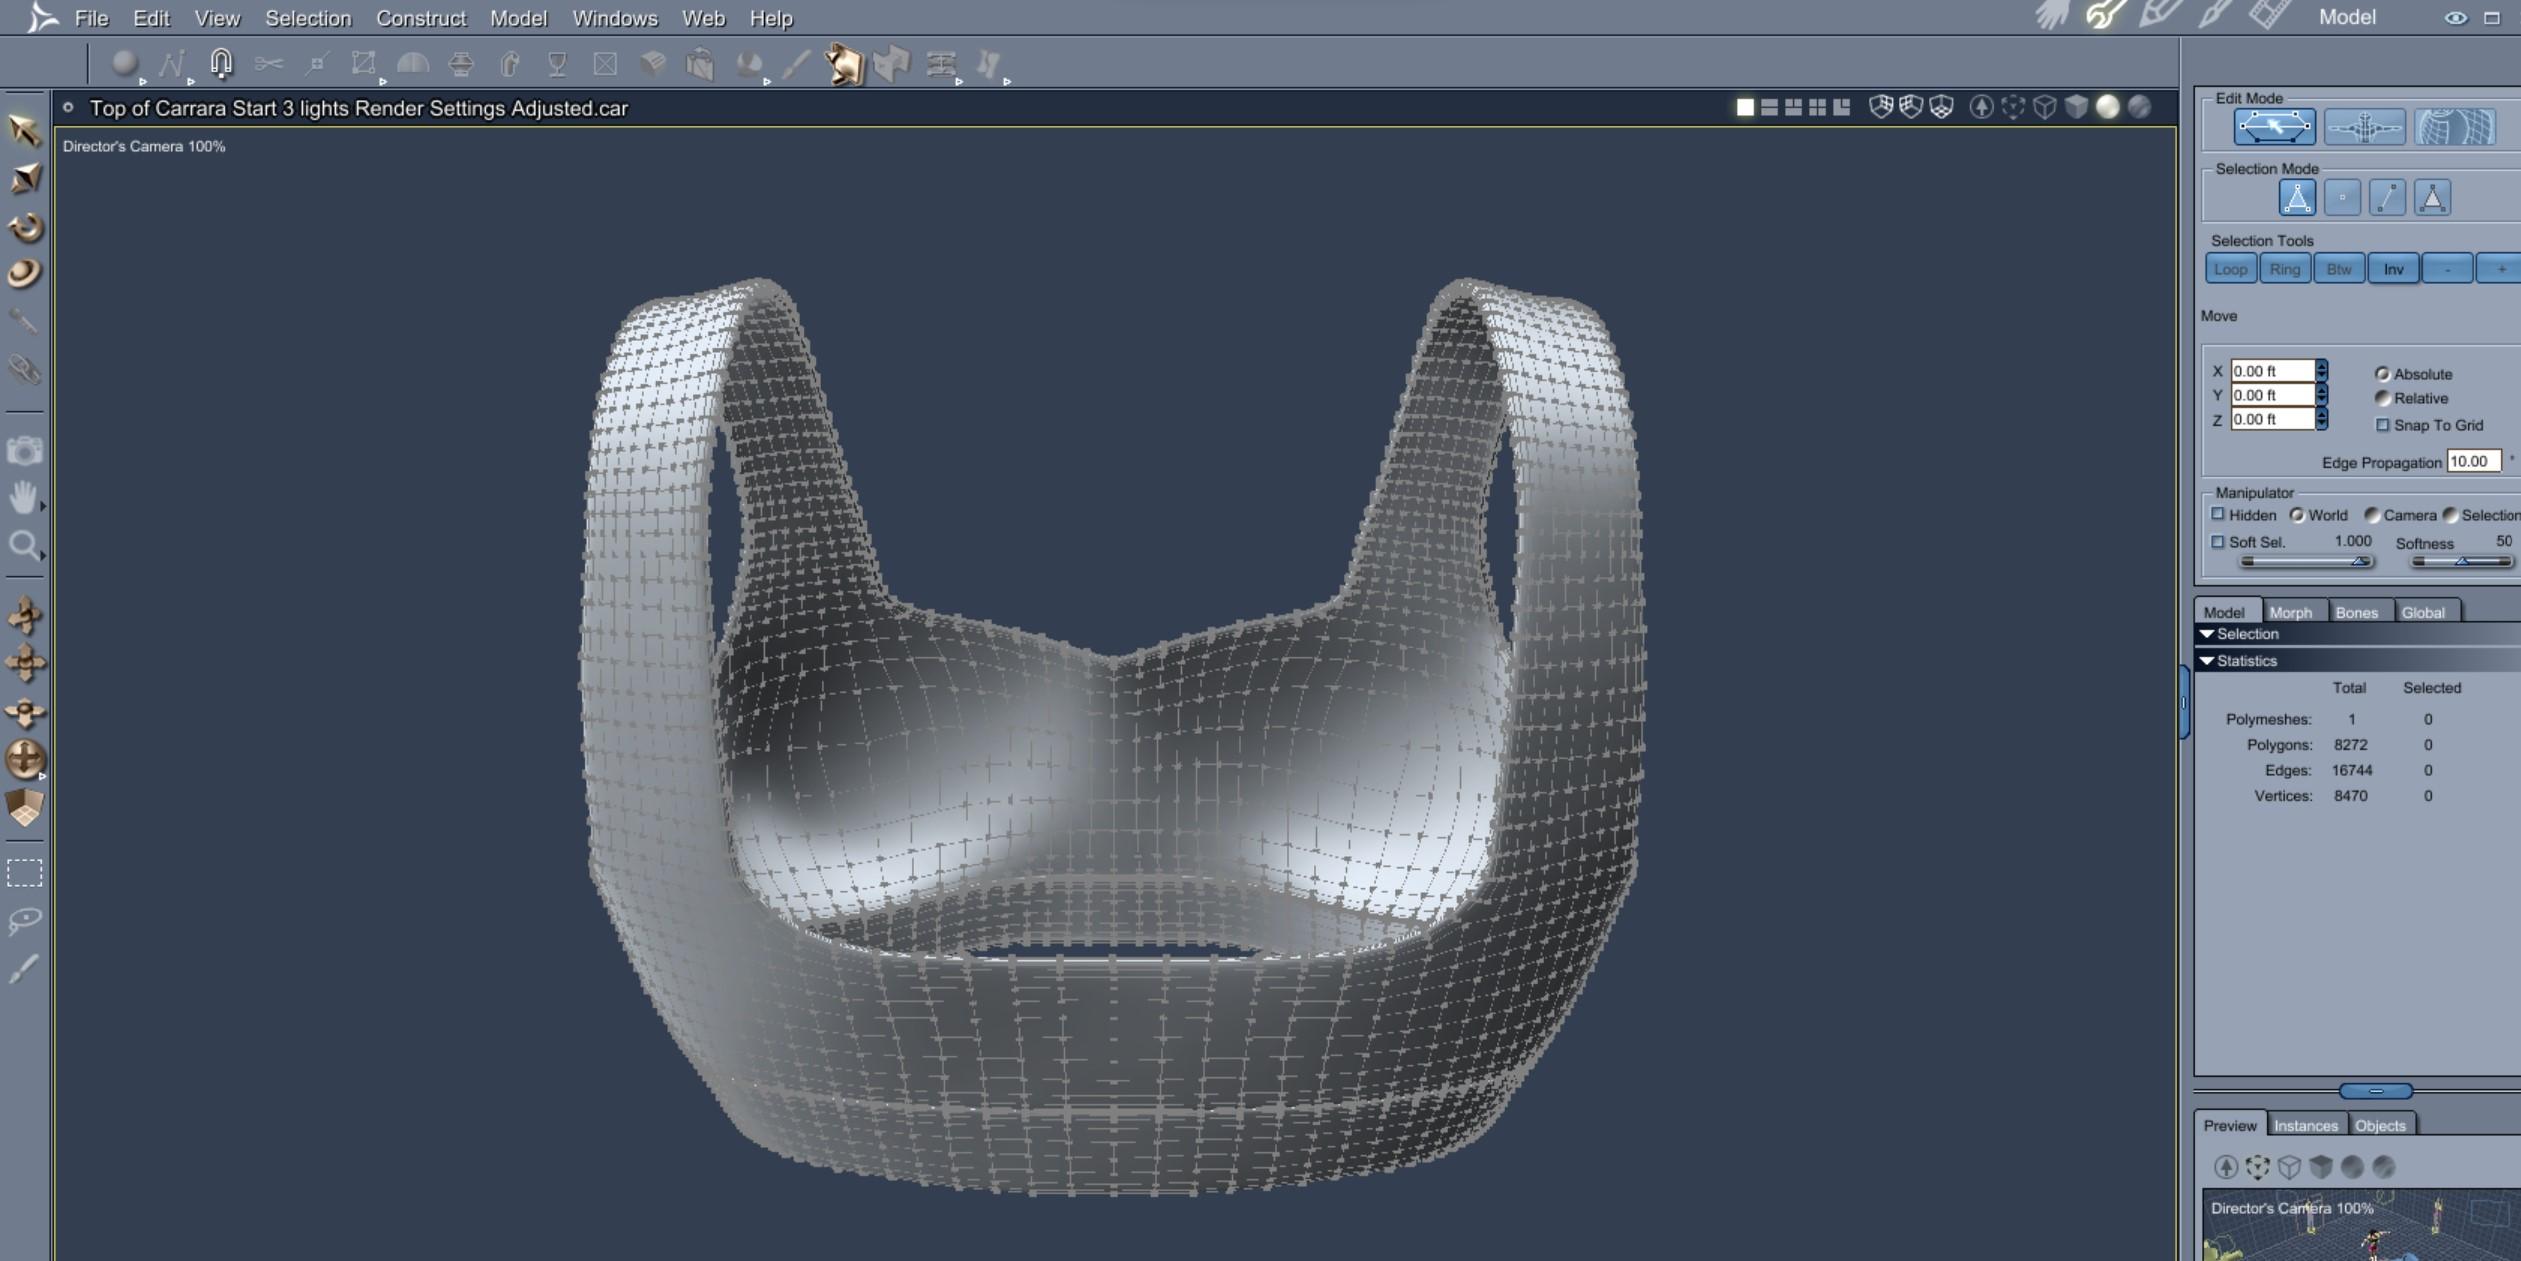Viewport: 2521px width, 1261px height.
Task: Open the Instances tab
Action: coord(2305,1125)
